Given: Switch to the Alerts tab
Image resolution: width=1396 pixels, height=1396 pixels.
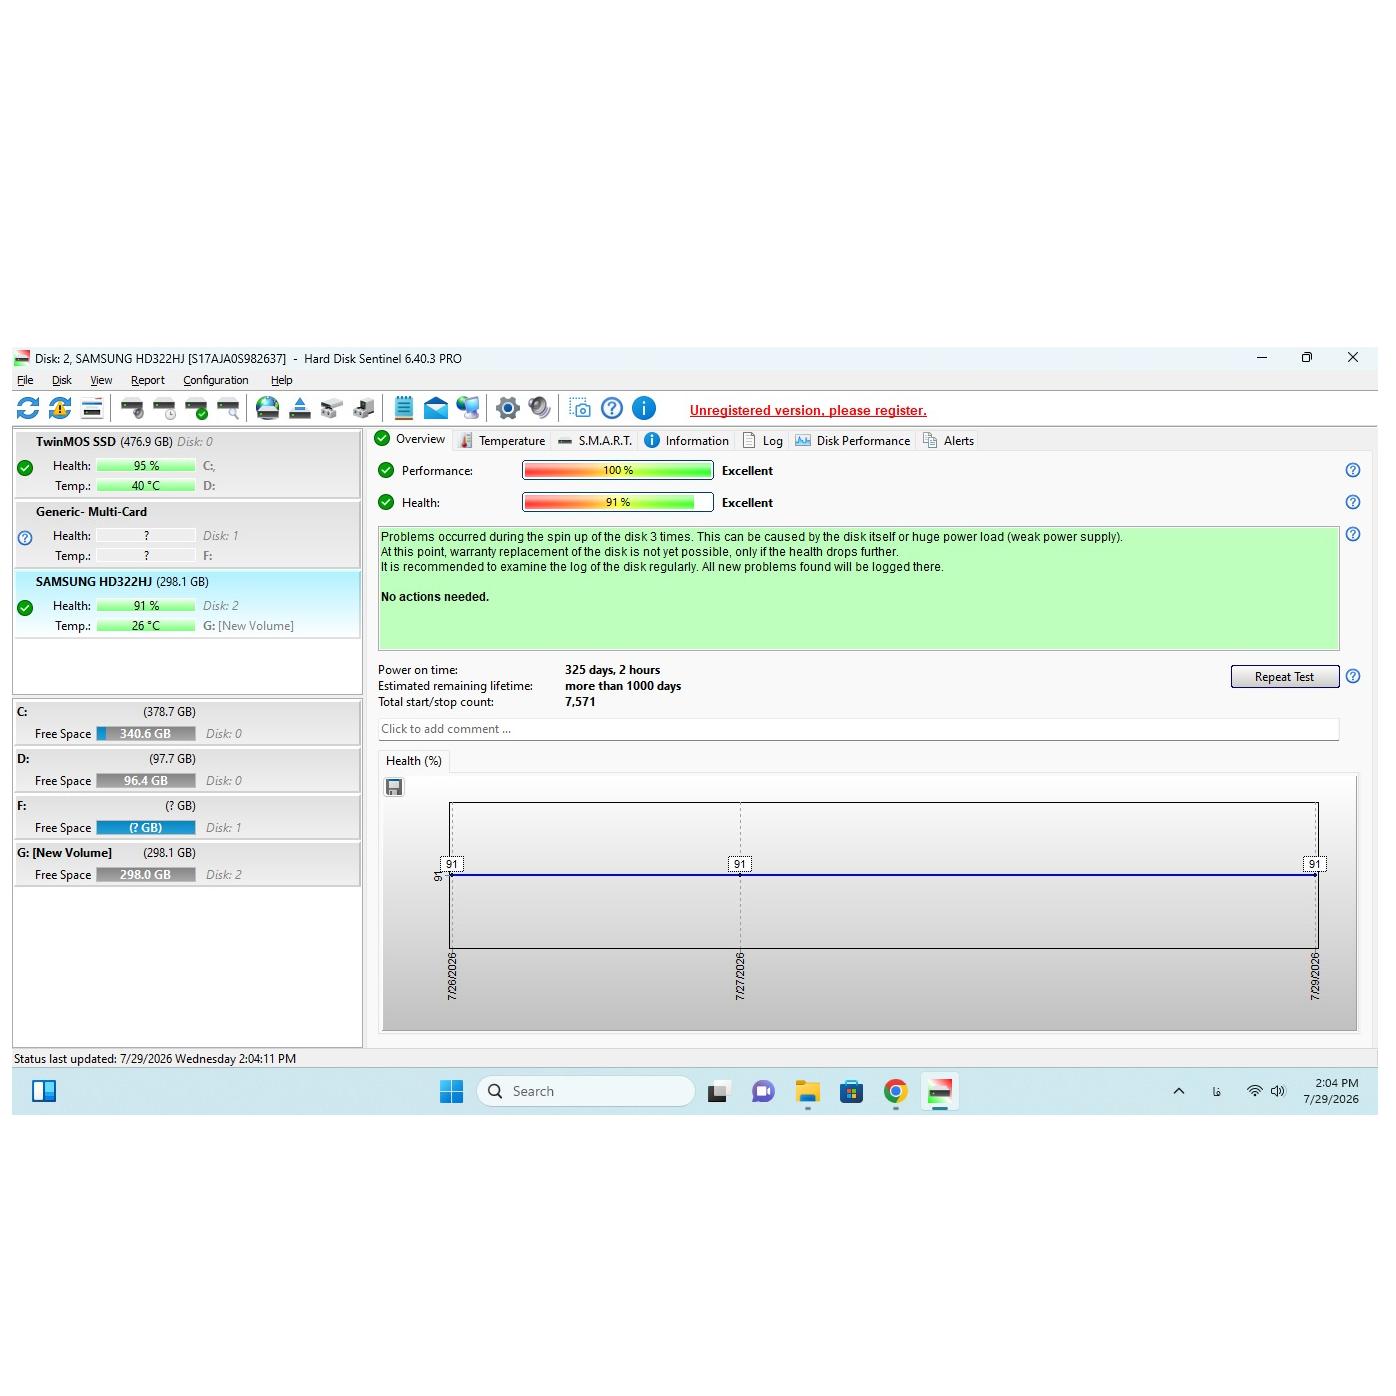Looking at the screenshot, I should point(948,440).
